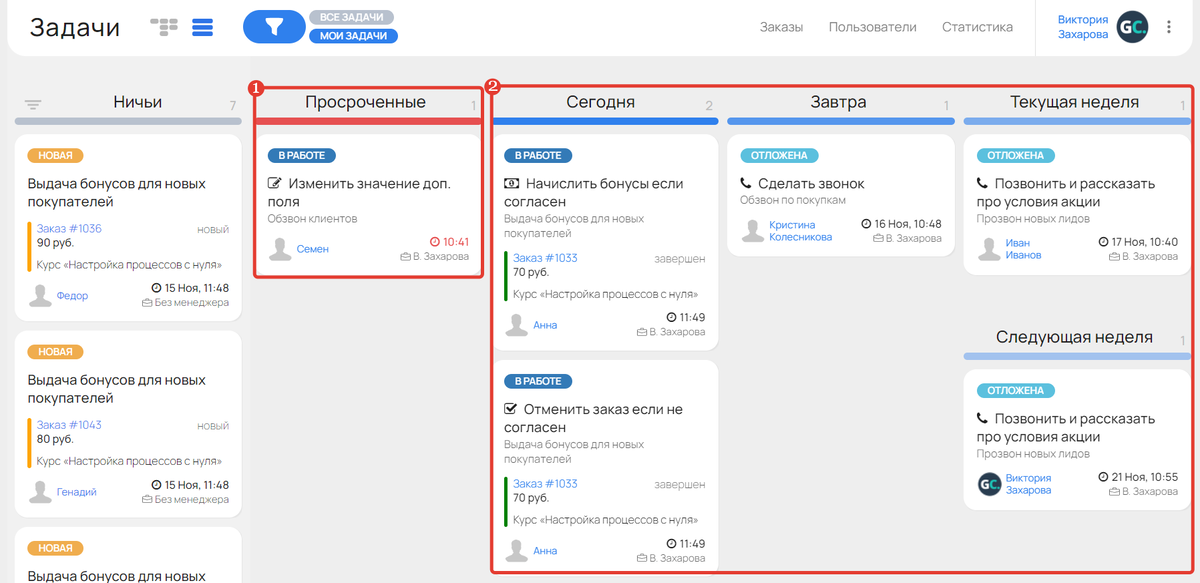Screen dimensions: 1200x583
Task: Click sort icon beside Ничьи column
Action: [x=33, y=104]
